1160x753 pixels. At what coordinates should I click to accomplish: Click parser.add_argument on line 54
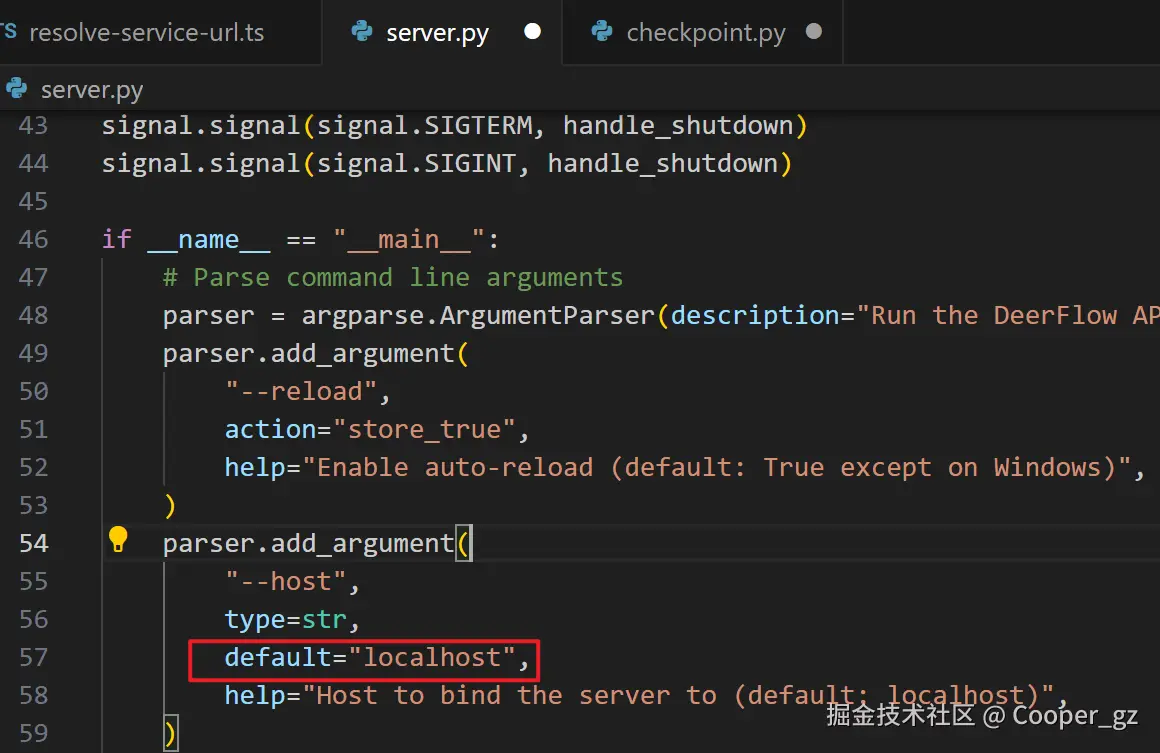click(x=308, y=544)
